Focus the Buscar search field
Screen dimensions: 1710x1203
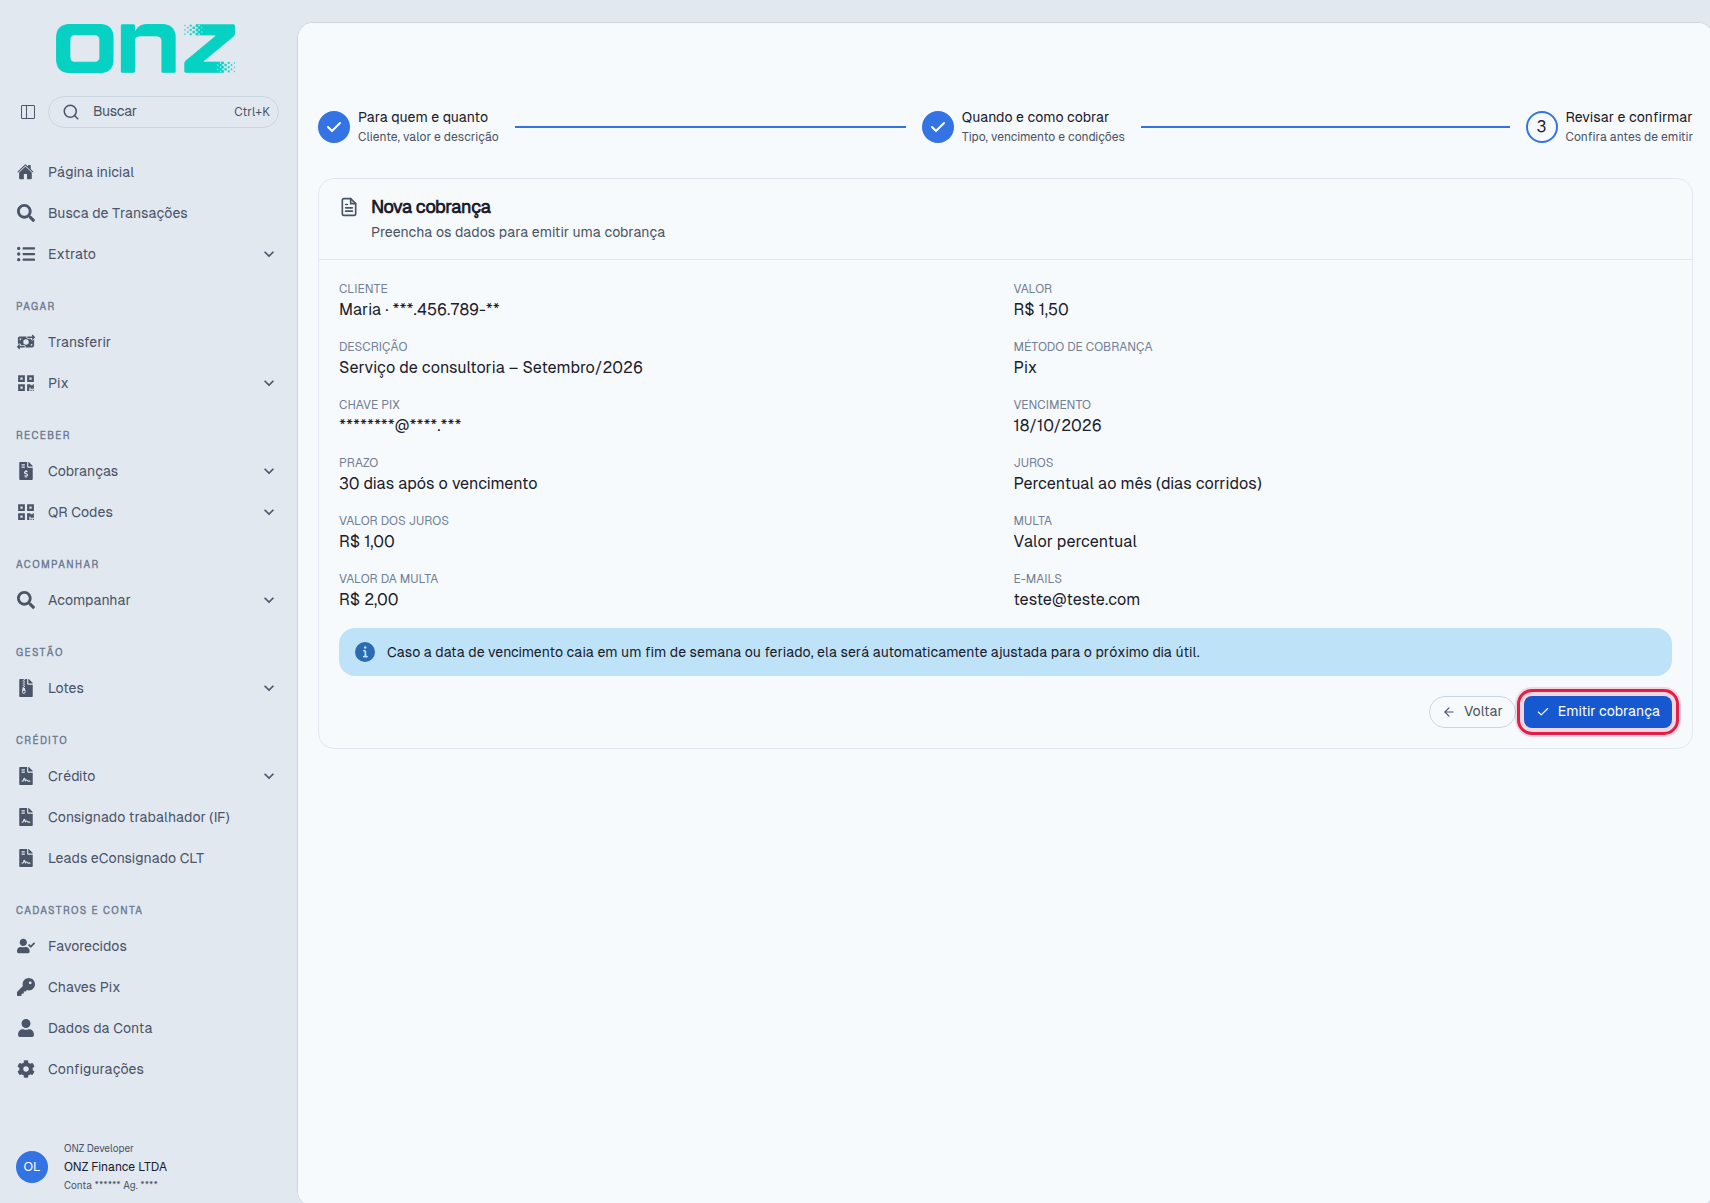coord(163,112)
